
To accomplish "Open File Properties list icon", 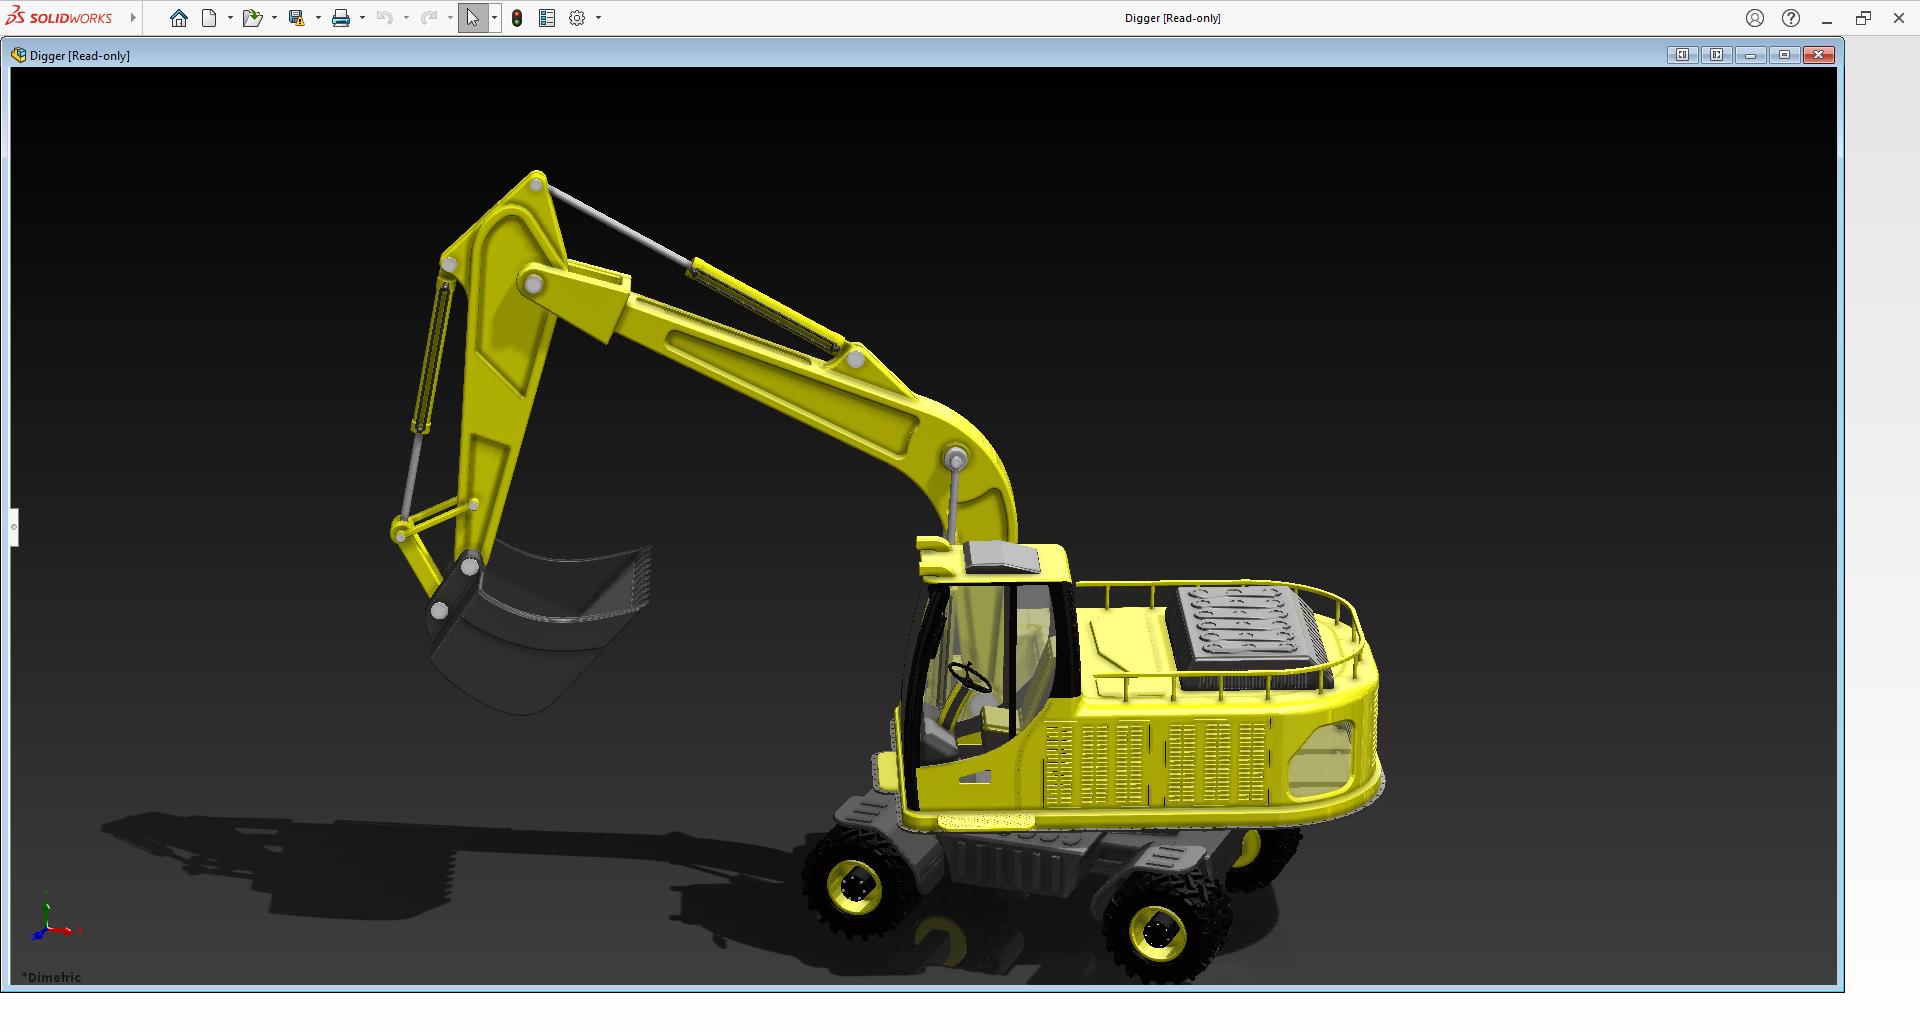I will tap(547, 18).
